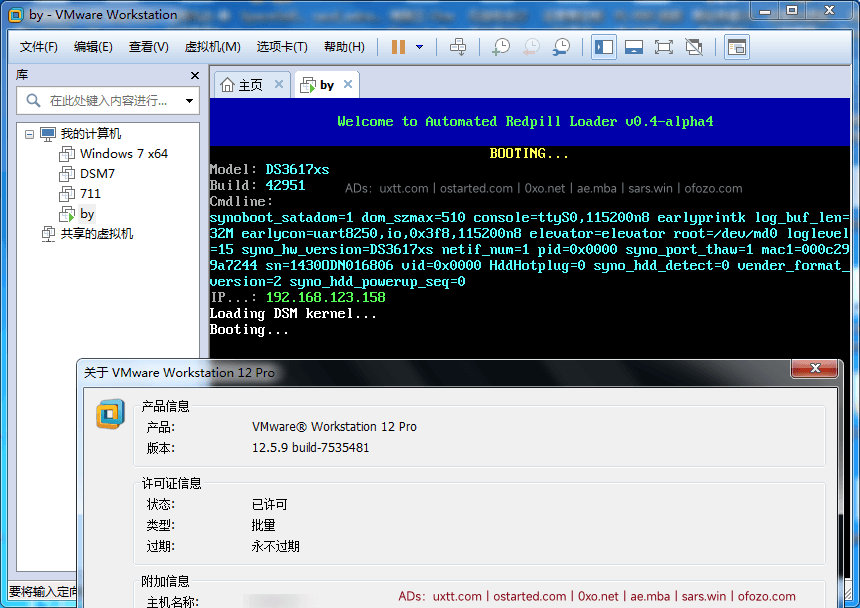Select the Windows 7 x64 virtual machine
This screenshot has width=860, height=608.
coord(124,154)
